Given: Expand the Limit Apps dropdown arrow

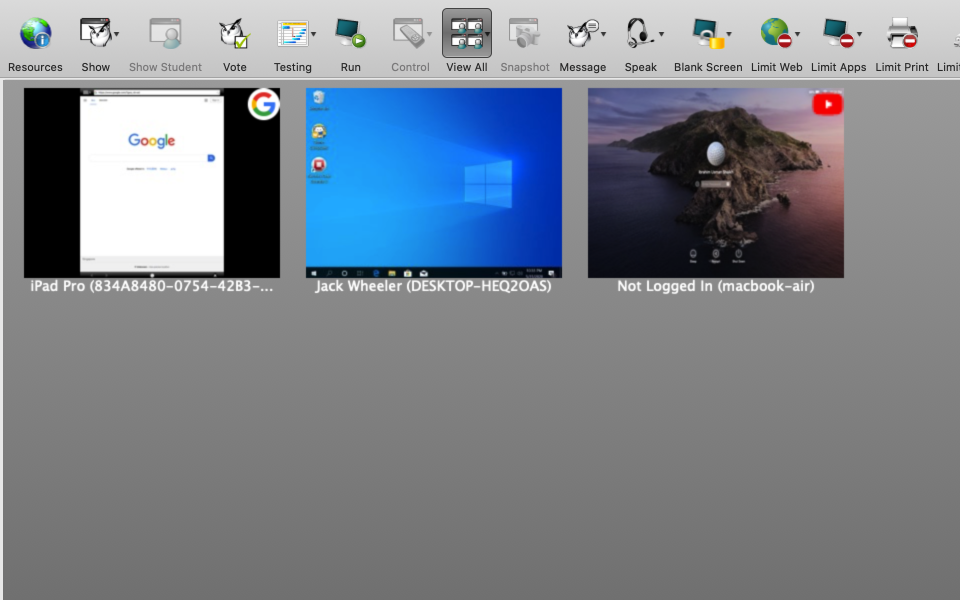Looking at the screenshot, I should 859,35.
